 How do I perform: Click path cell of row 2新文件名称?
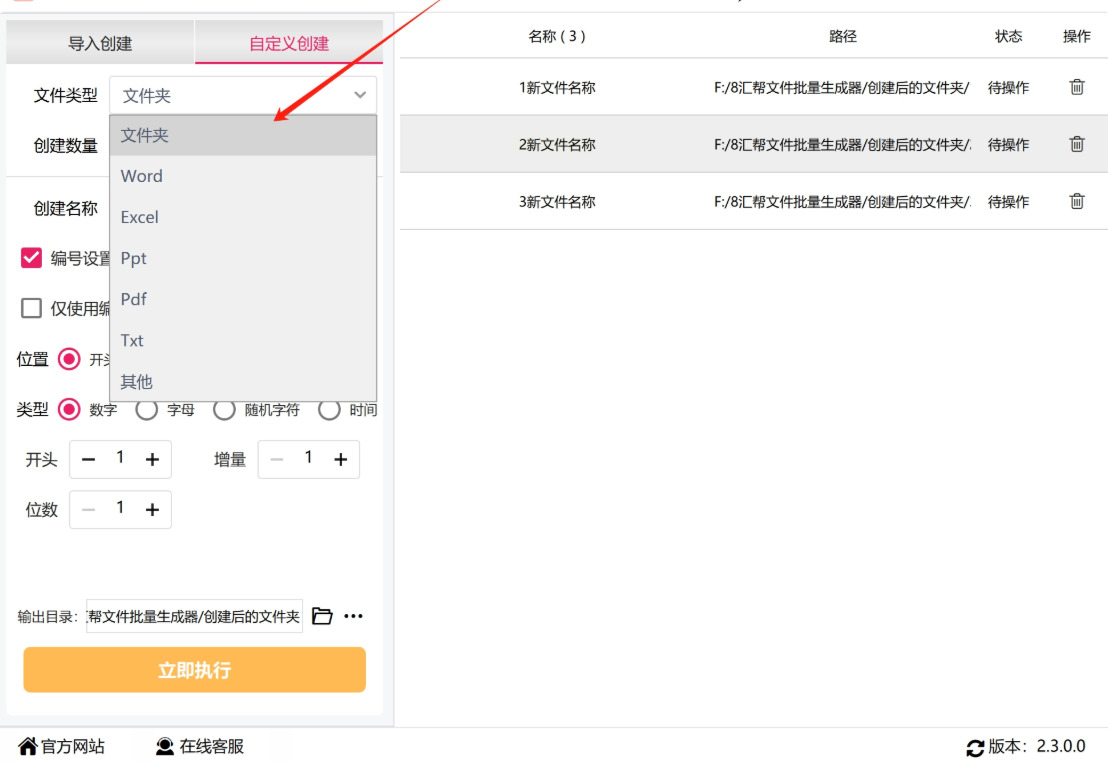pos(842,144)
